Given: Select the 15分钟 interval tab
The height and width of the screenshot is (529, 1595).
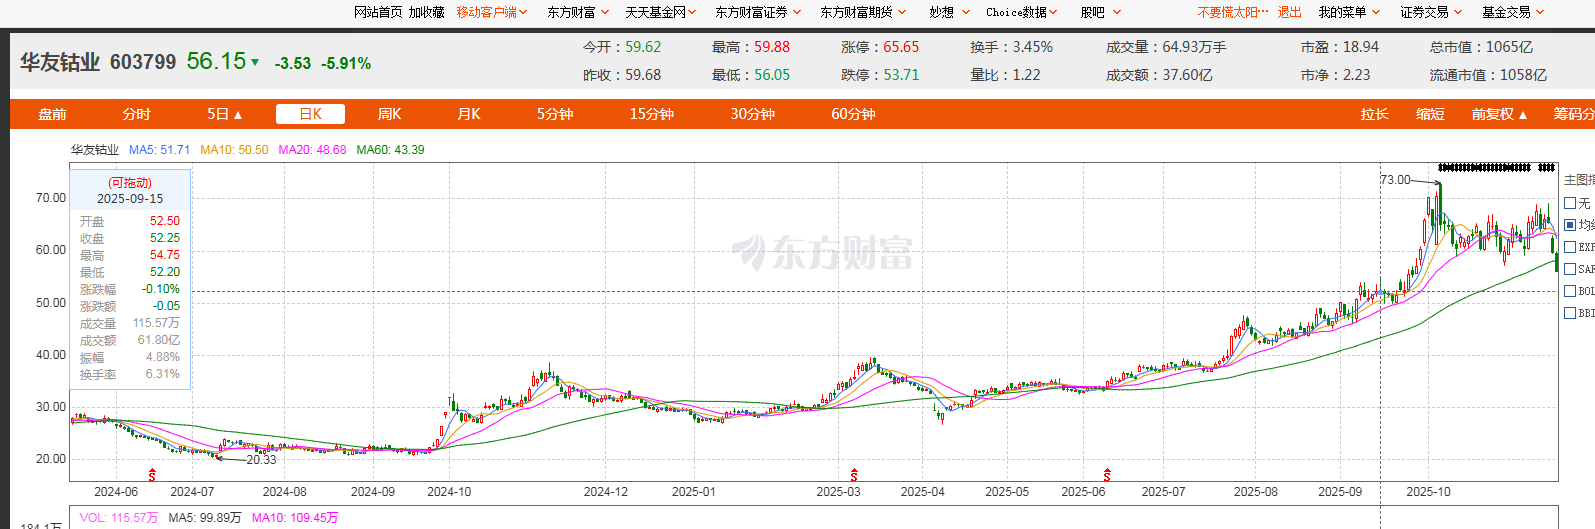Looking at the screenshot, I should (651, 114).
